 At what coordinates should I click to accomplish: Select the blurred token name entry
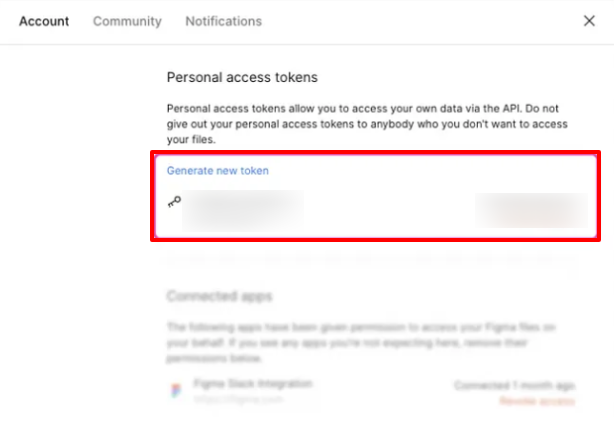245,208
